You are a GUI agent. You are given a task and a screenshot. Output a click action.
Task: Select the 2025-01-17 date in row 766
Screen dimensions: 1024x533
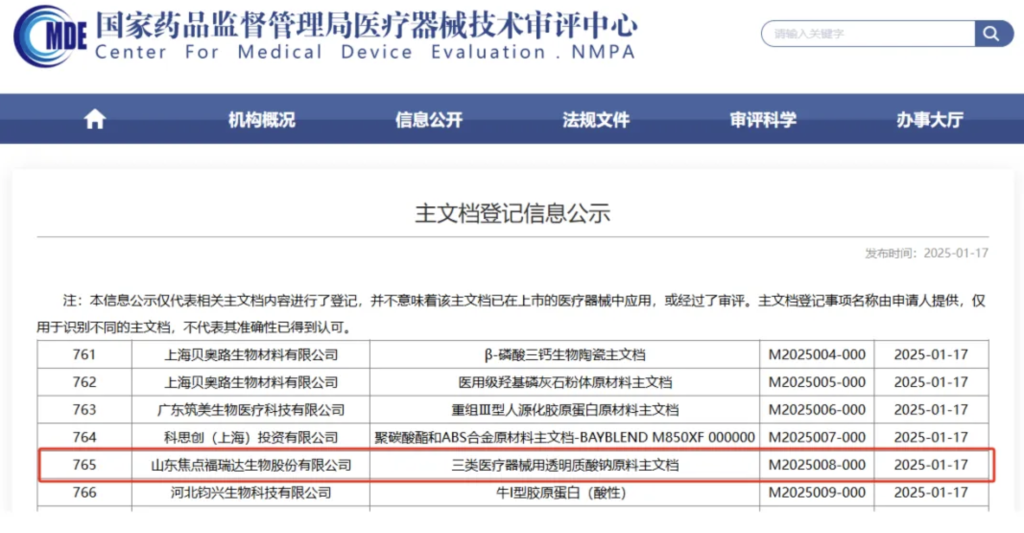tap(931, 493)
